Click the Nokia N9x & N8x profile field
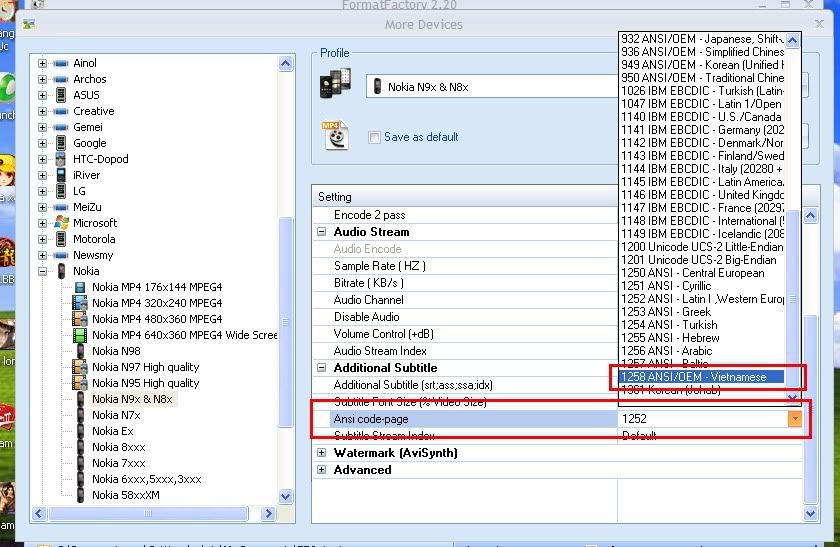840x547 pixels. (x=492, y=87)
